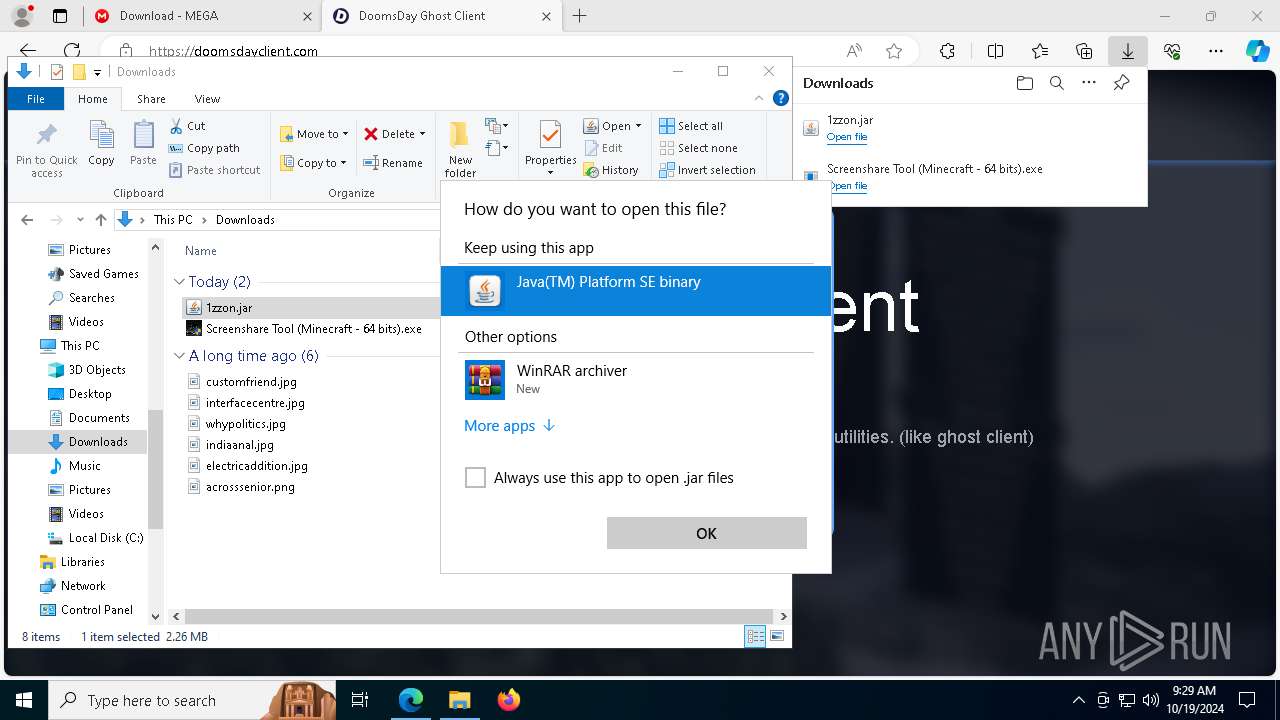Screen dimensions: 1280x720
Task: Click the Paste ribbon icon
Action: click(x=143, y=143)
